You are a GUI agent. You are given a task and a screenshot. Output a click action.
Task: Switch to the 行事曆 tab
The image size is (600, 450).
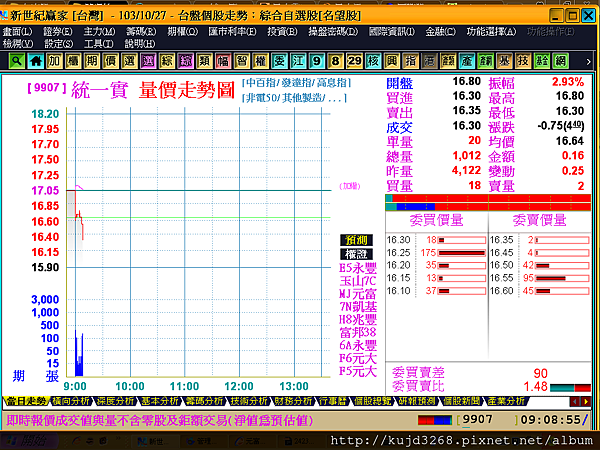[333, 401]
